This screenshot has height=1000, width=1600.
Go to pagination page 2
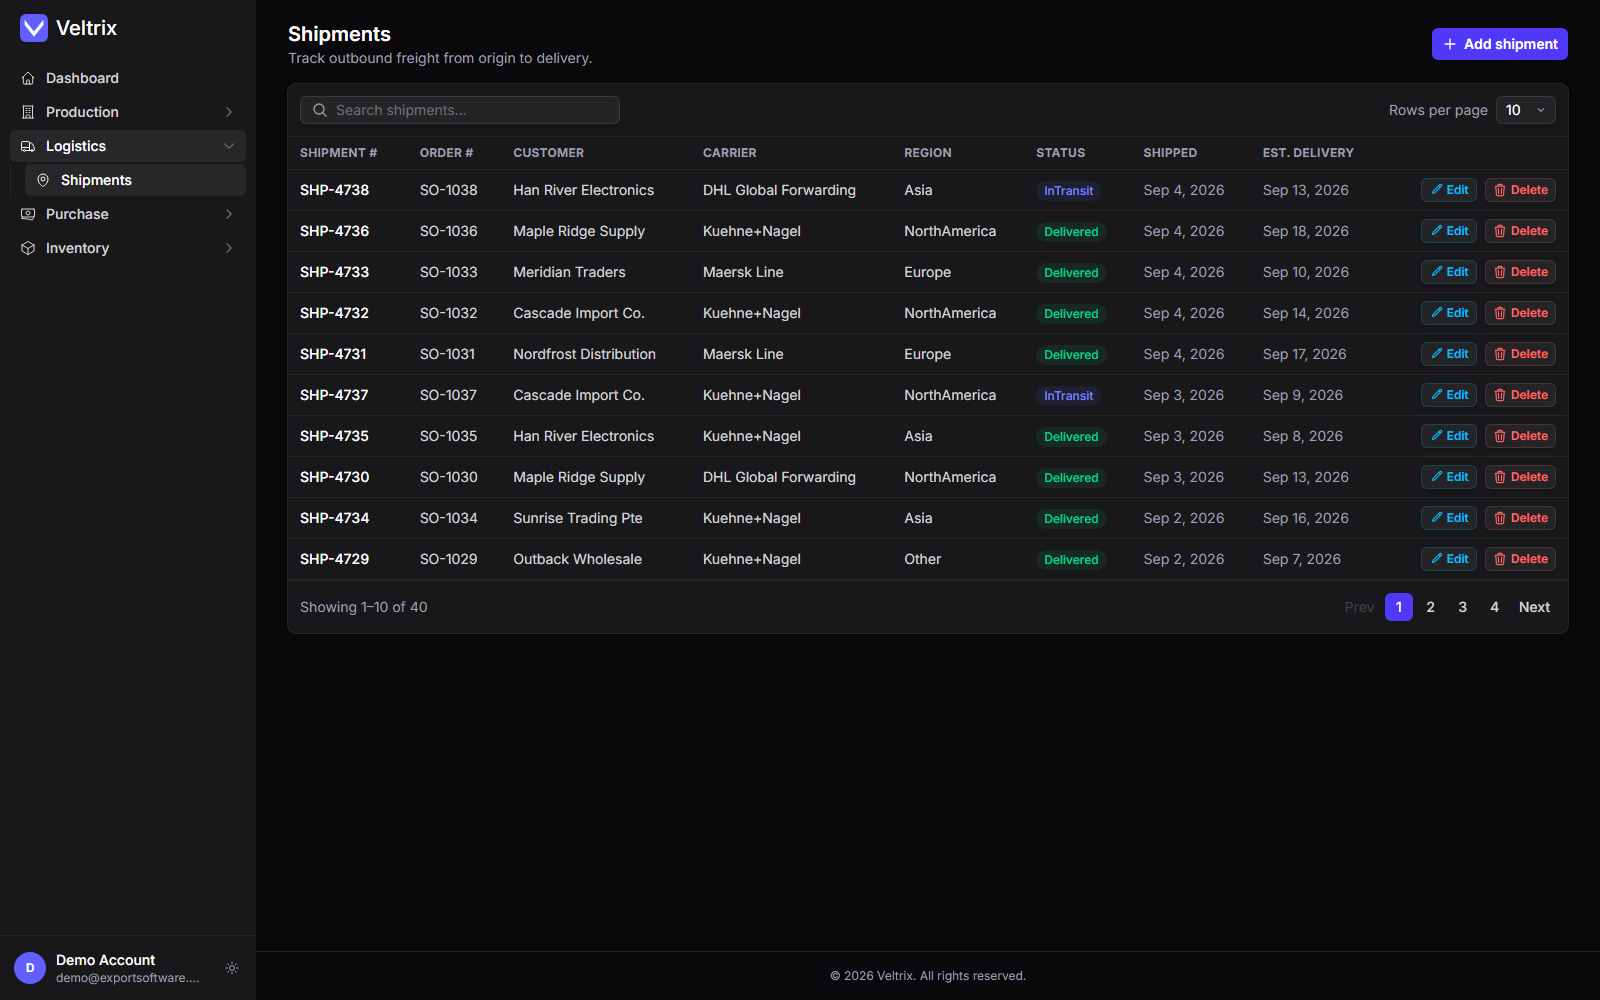coord(1431,607)
